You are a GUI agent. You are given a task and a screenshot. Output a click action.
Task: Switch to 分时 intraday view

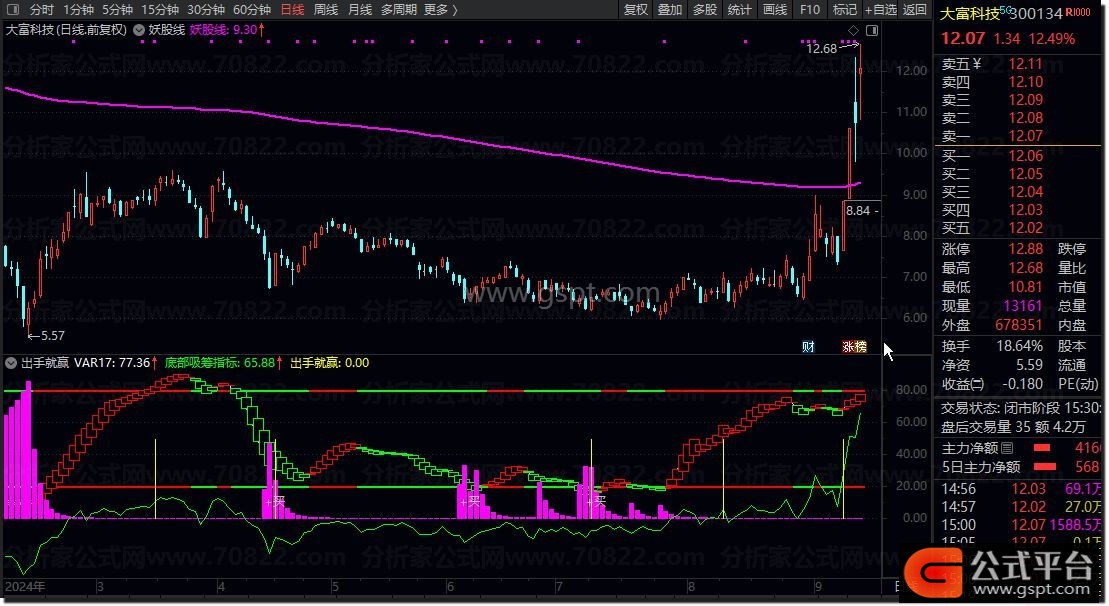(42, 10)
